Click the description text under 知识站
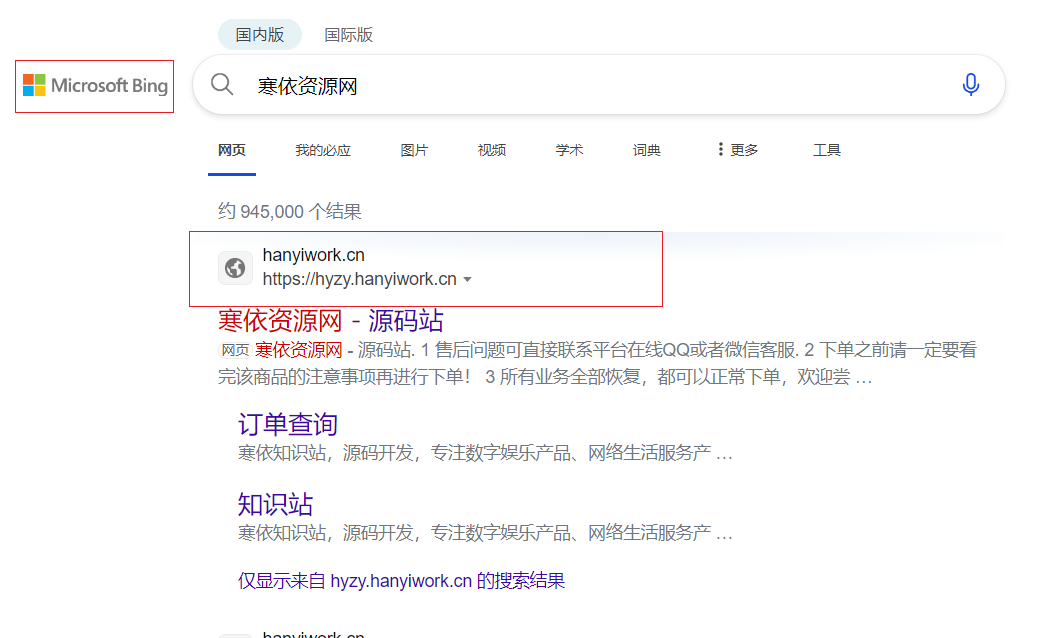Screen dimensions: 1049x638 [485, 533]
